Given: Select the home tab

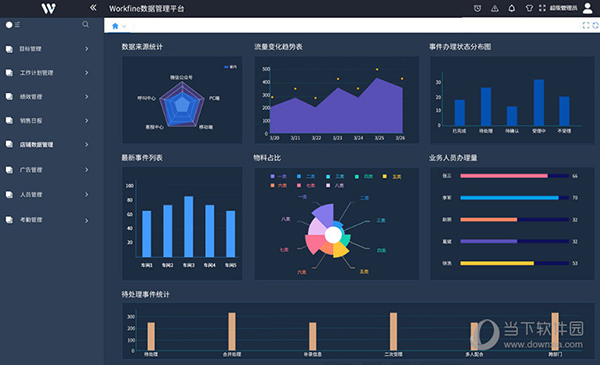Looking at the screenshot, I should 115,26.
